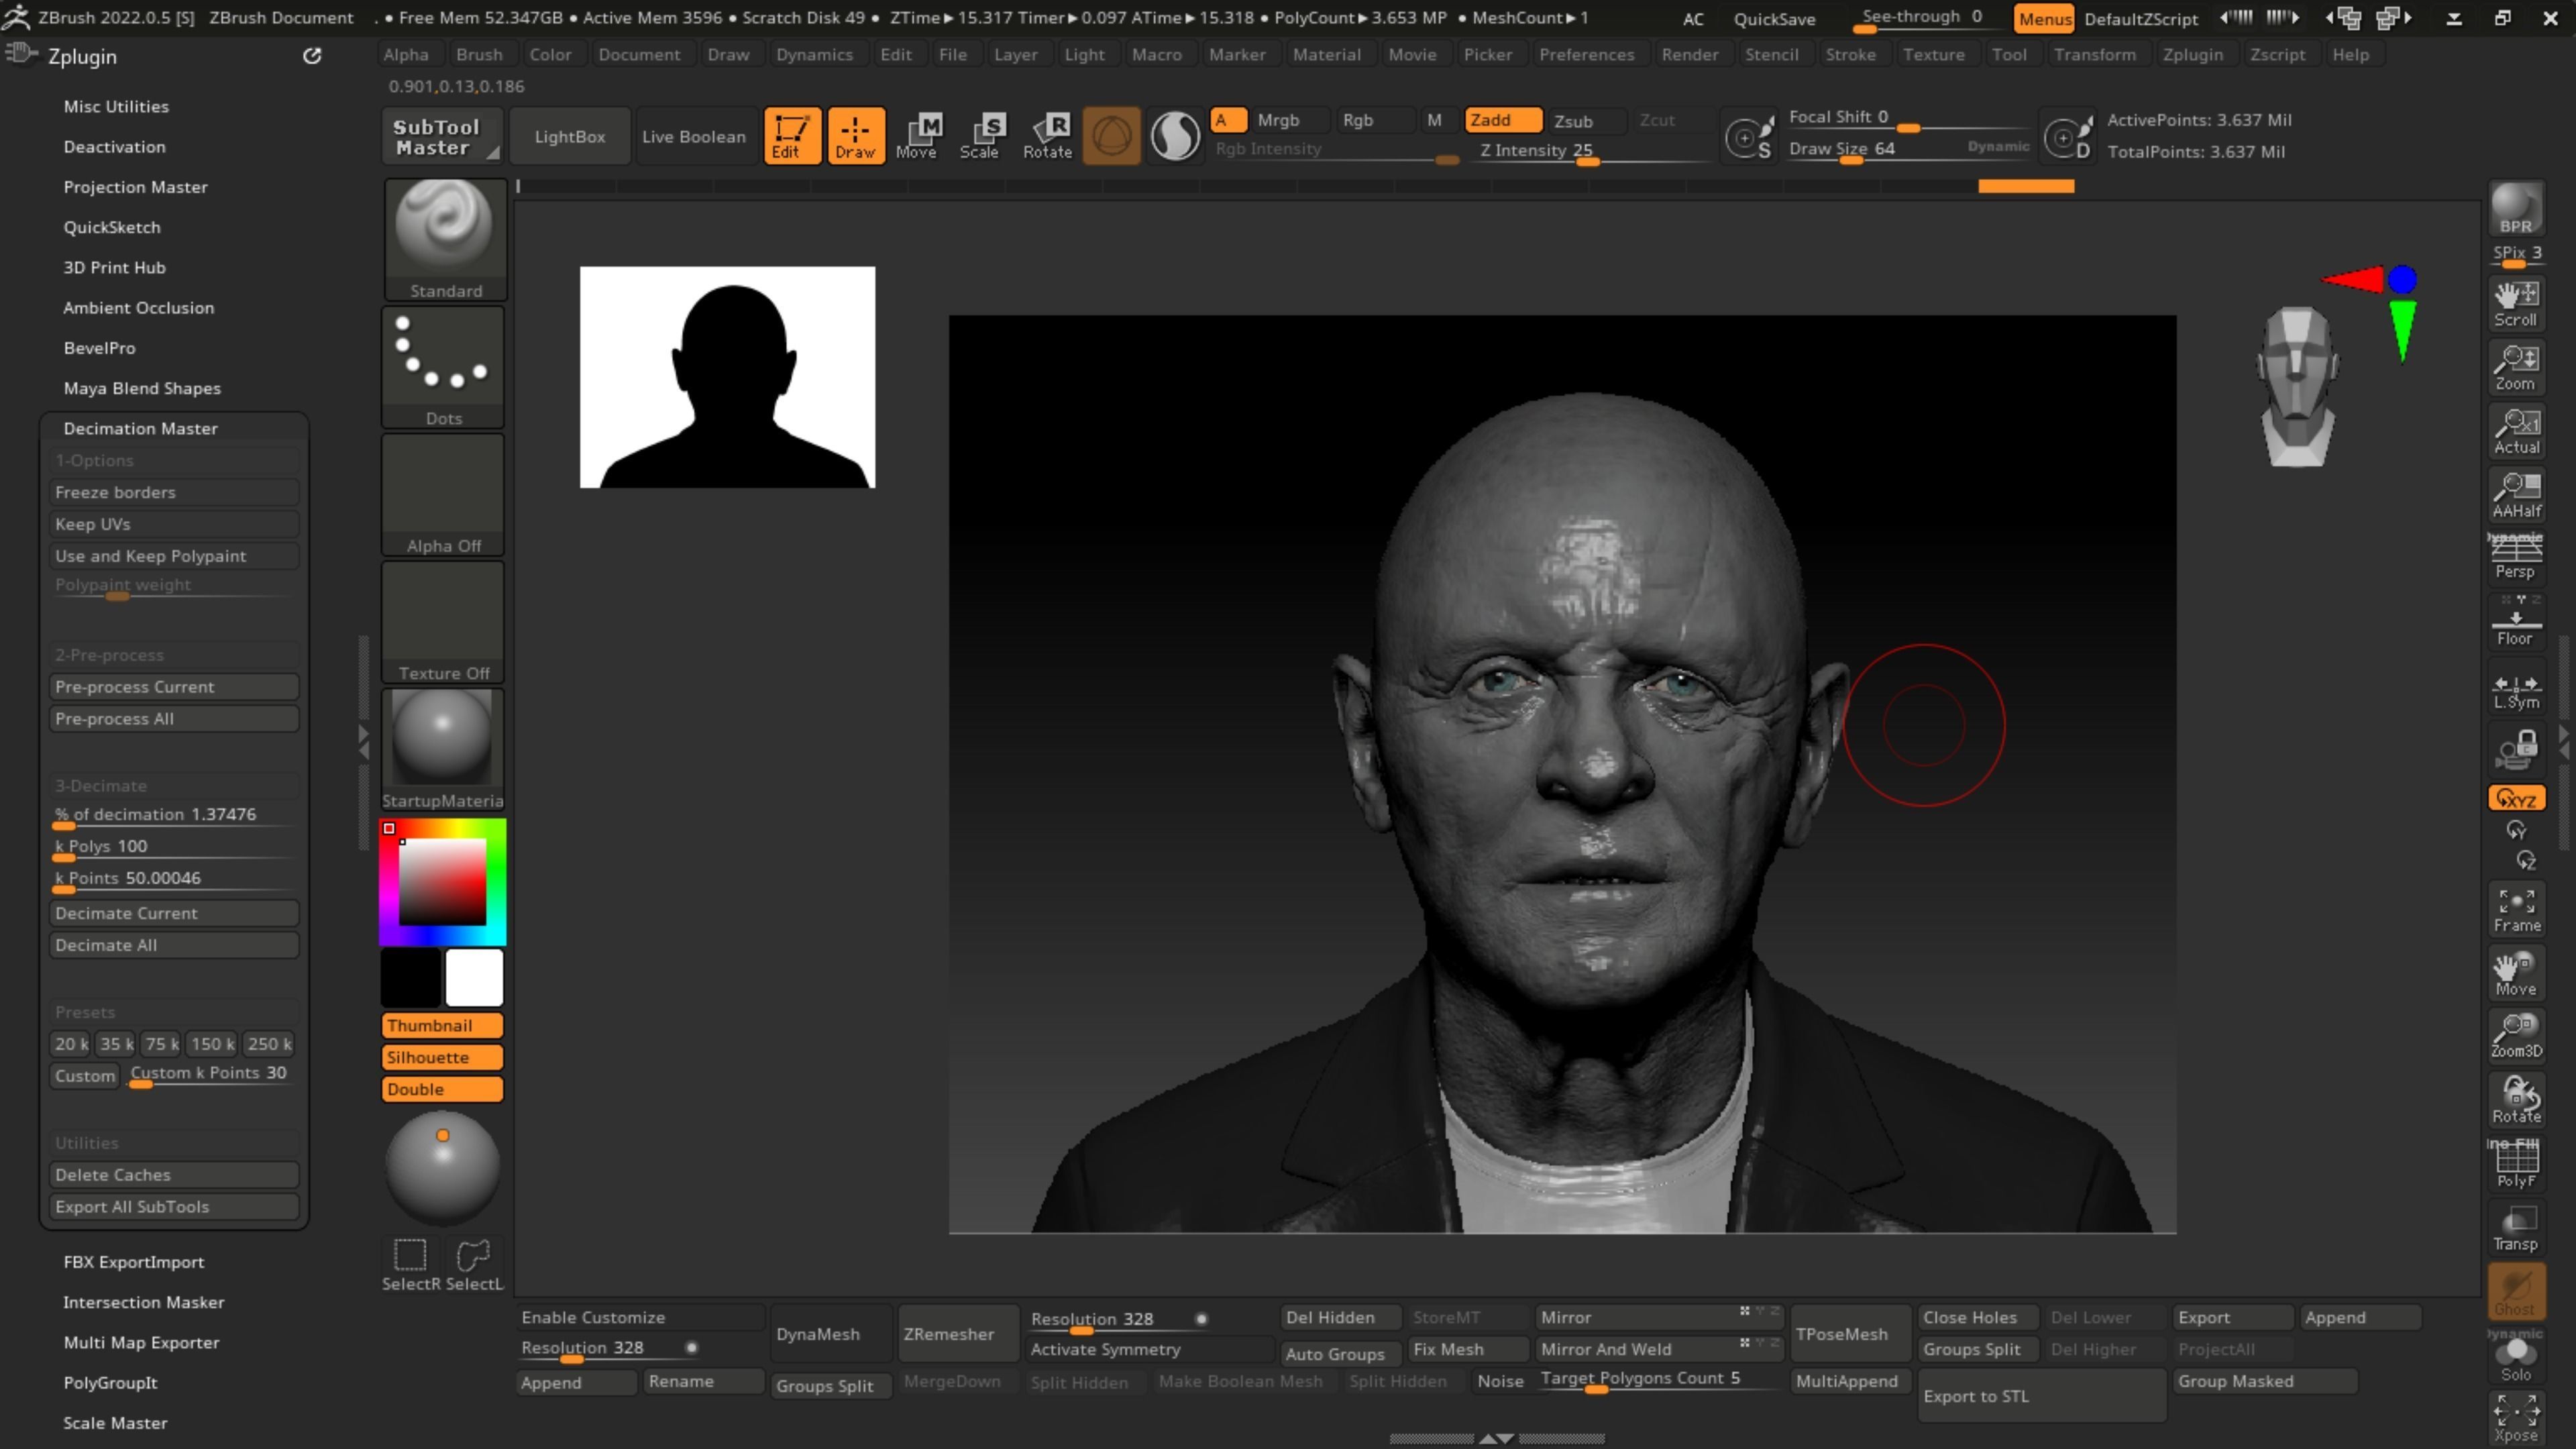Click Pre-process Current button
This screenshot has width=2576, height=1449.
[174, 687]
